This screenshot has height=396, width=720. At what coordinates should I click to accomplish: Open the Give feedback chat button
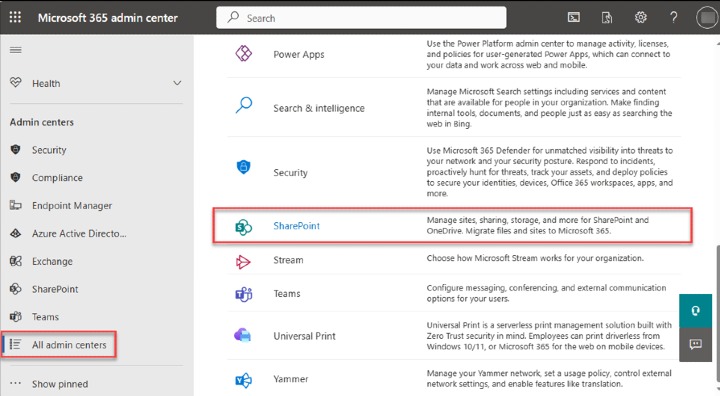696,344
